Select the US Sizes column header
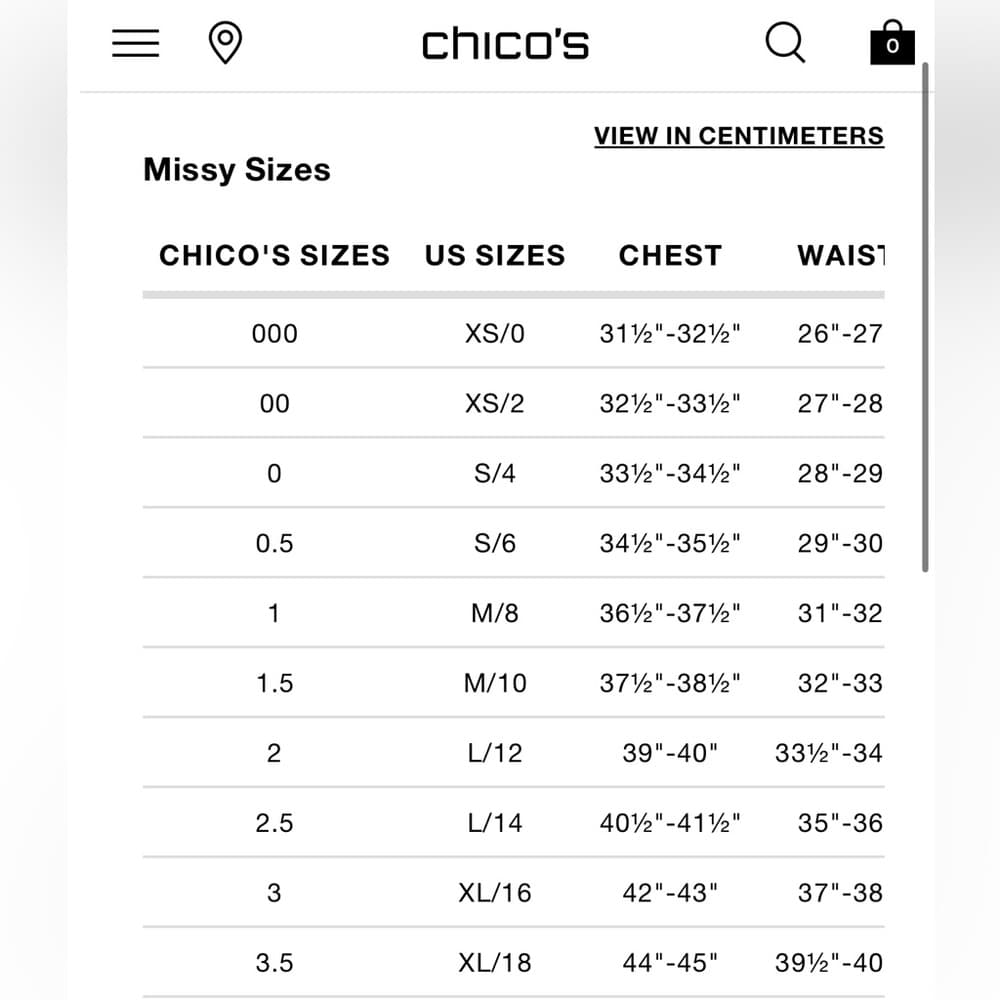 click(495, 255)
